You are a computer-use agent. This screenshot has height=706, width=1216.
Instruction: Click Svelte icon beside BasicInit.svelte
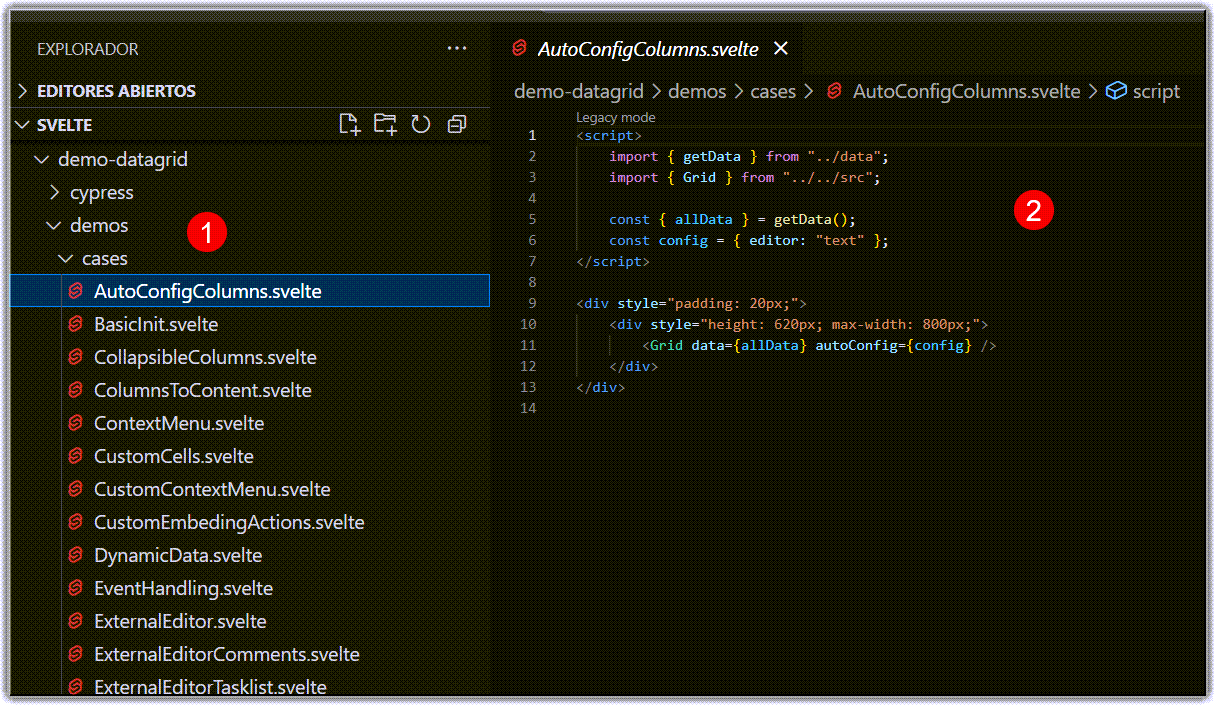point(74,324)
